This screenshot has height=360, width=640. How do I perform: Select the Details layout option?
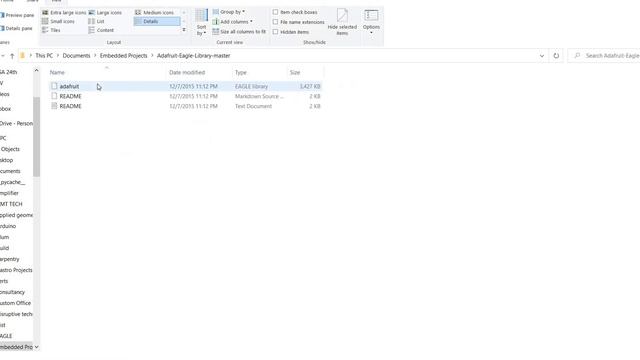click(x=157, y=21)
